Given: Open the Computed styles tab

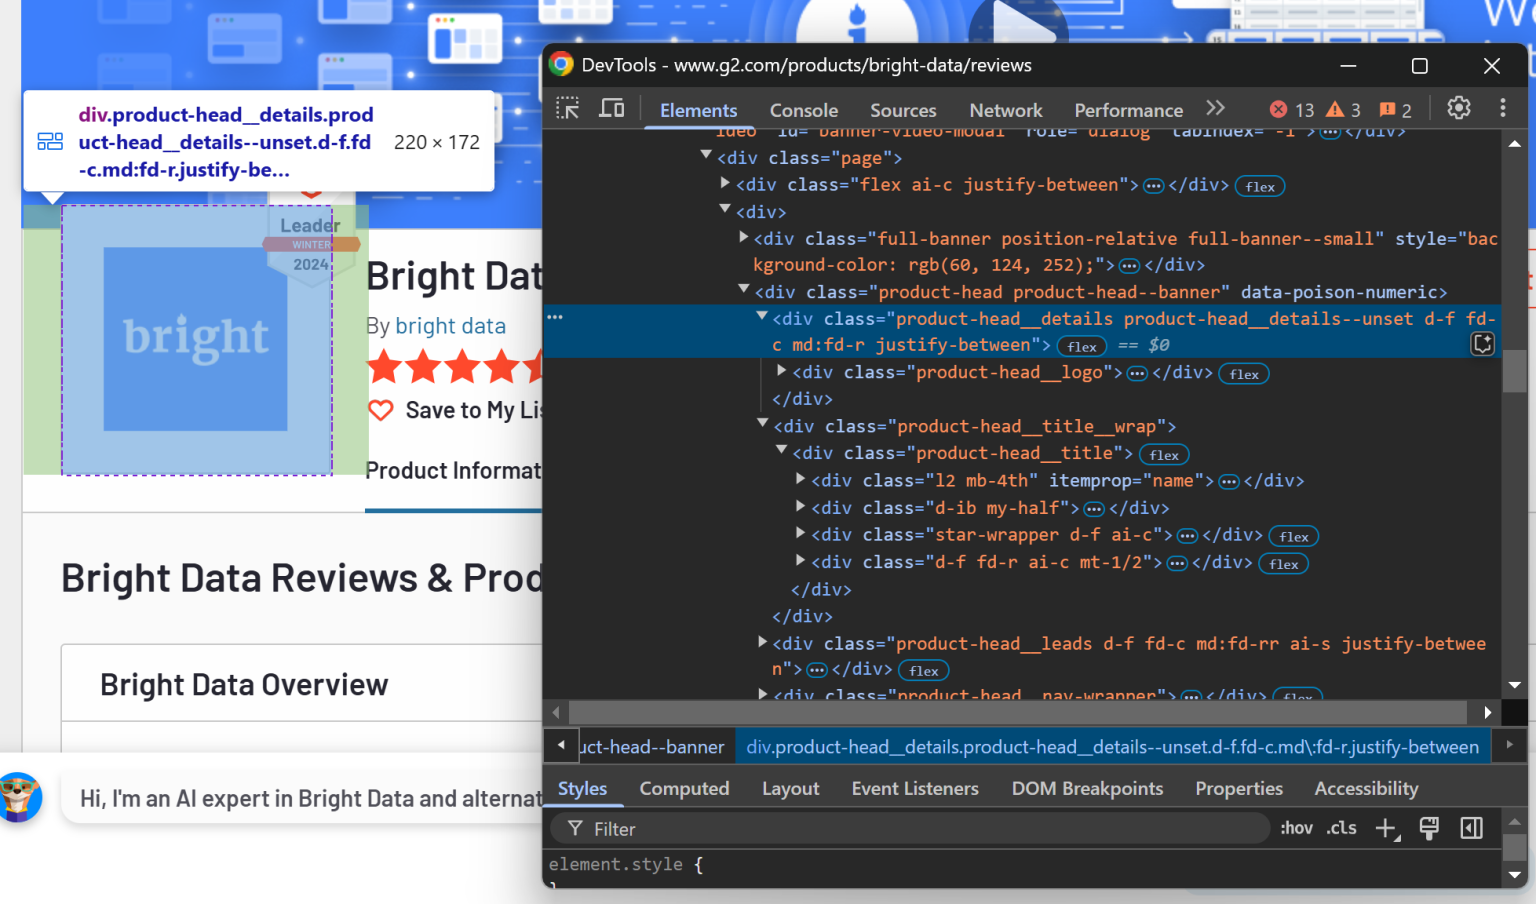Looking at the screenshot, I should (684, 789).
